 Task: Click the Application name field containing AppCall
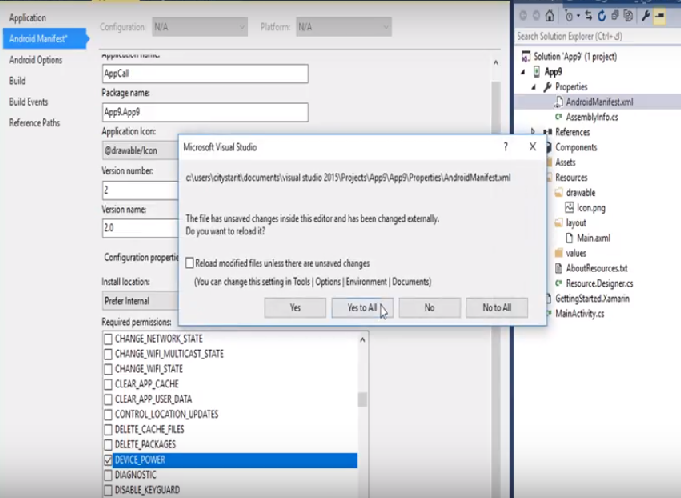click(205, 74)
